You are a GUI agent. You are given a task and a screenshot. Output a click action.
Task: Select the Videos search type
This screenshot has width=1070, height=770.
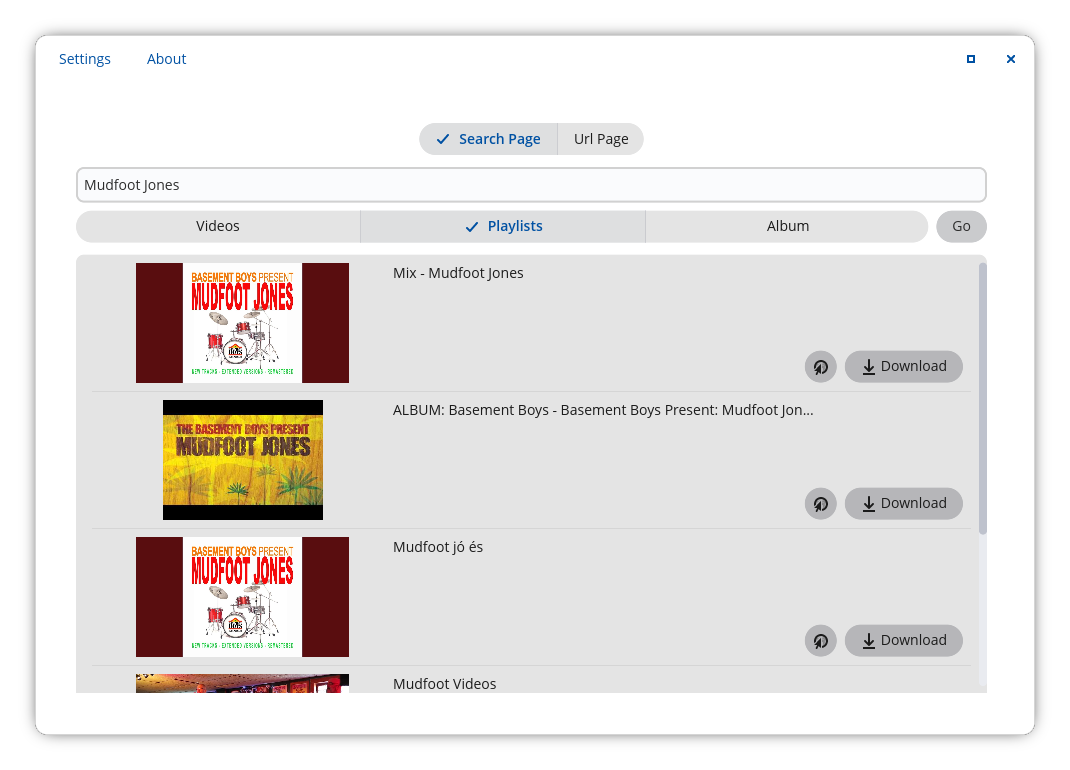218,226
